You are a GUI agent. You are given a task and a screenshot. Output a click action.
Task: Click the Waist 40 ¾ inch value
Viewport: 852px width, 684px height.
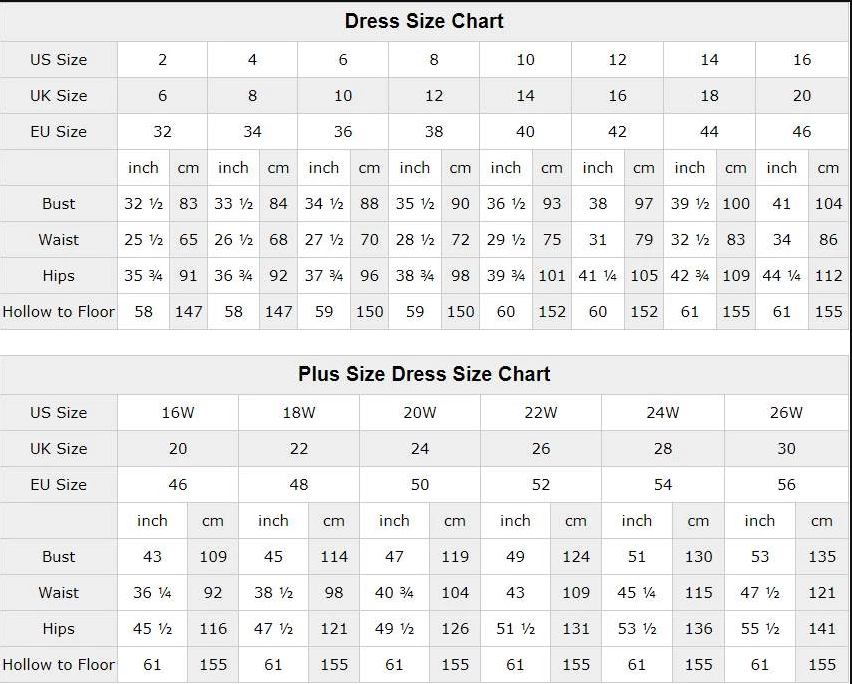click(x=394, y=592)
